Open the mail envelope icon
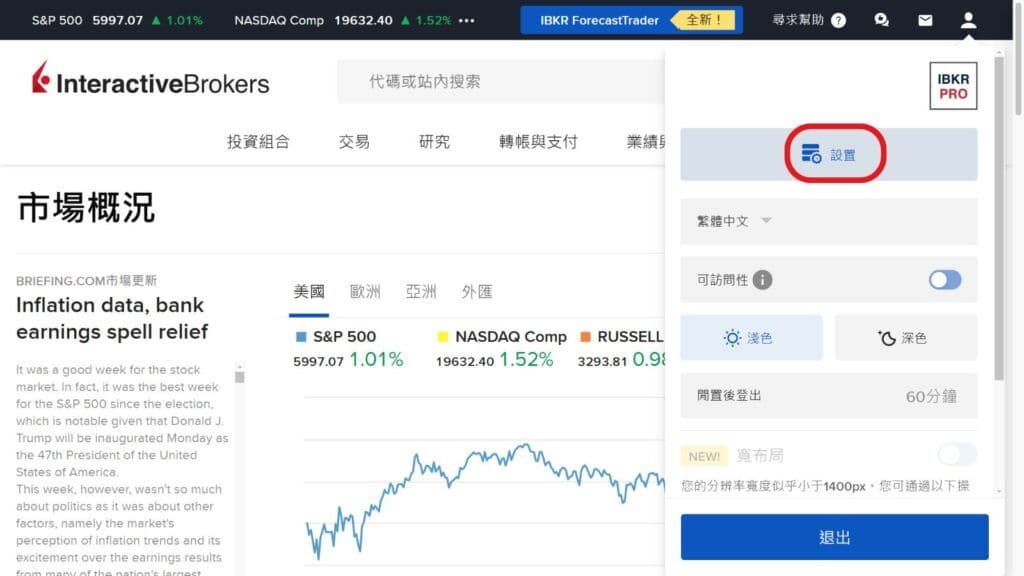Screen dimensions: 1024x576 pyautogui.click(x=925, y=18)
